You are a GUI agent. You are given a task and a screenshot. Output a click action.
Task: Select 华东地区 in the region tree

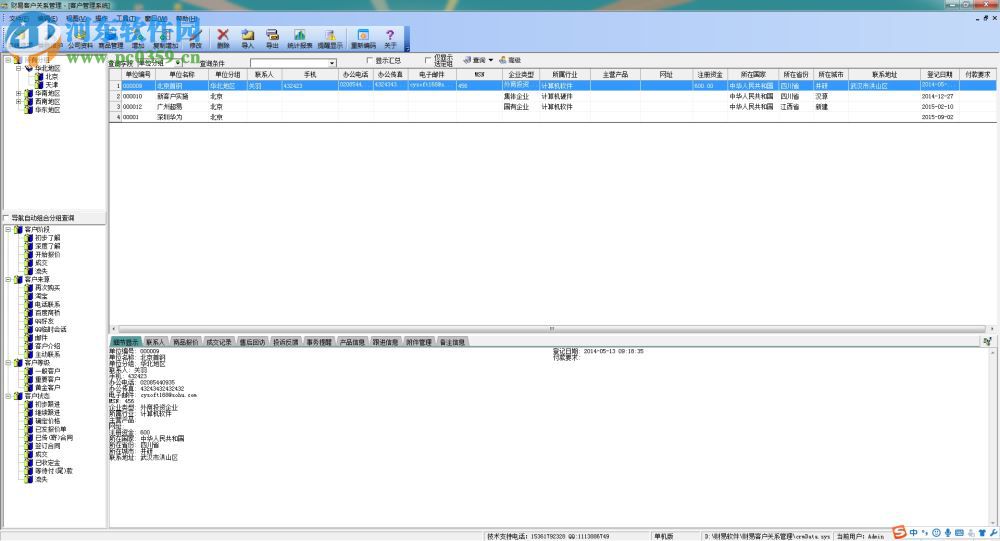[47, 110]
